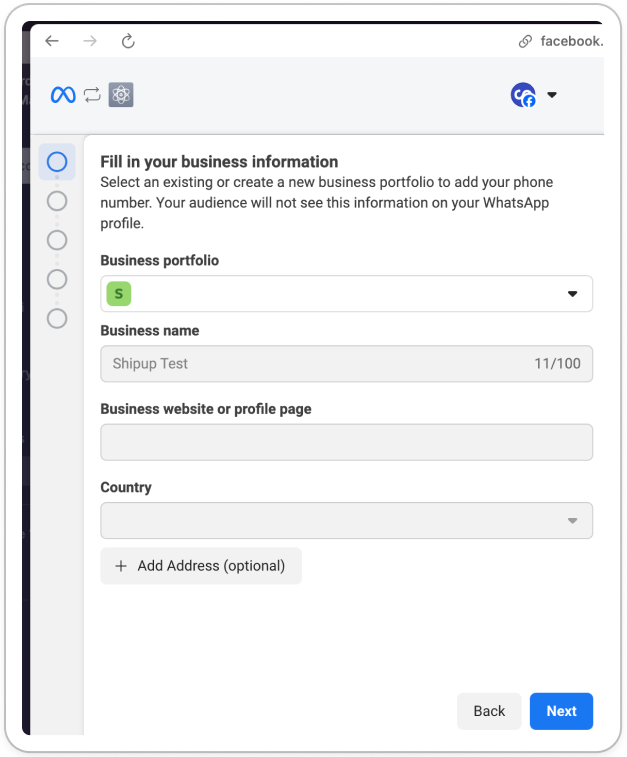Reload the page with refresh icon
627x757 pixels.
tap(128, 41)
